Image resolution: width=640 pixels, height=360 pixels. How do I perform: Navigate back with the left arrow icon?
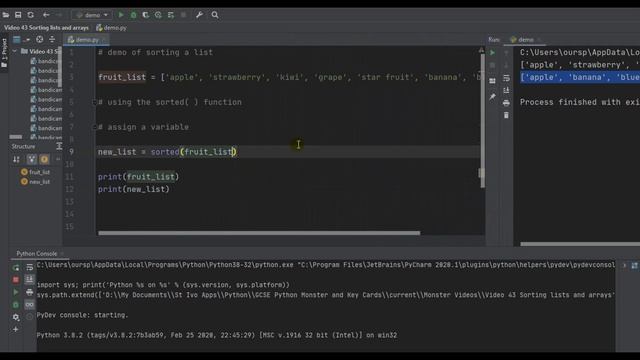click(x=46, y=15)
